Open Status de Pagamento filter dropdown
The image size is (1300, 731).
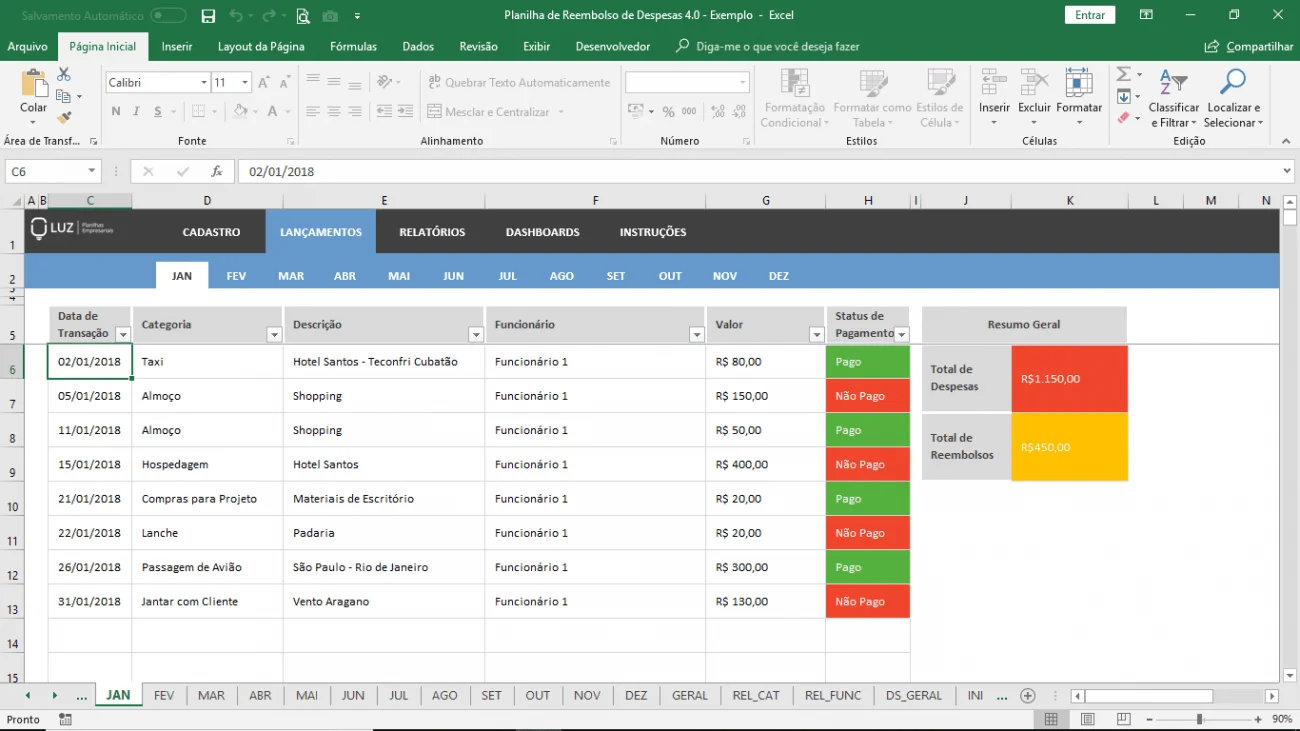[901, 335]
